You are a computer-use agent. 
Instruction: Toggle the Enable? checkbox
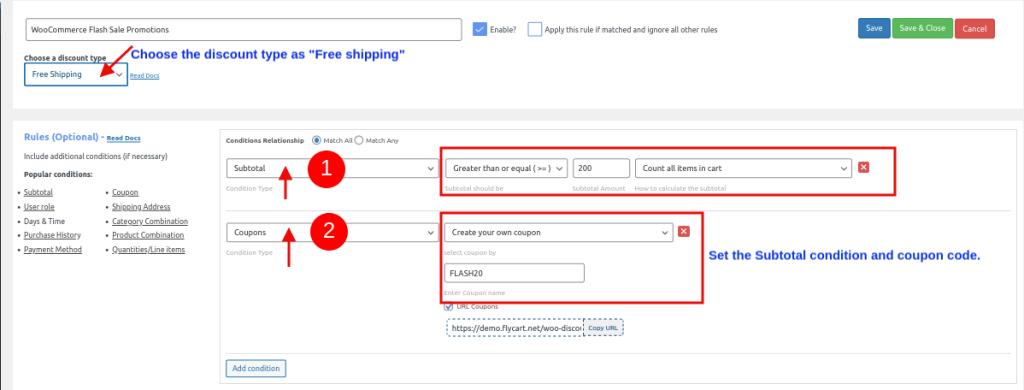[x=480, y=29]
